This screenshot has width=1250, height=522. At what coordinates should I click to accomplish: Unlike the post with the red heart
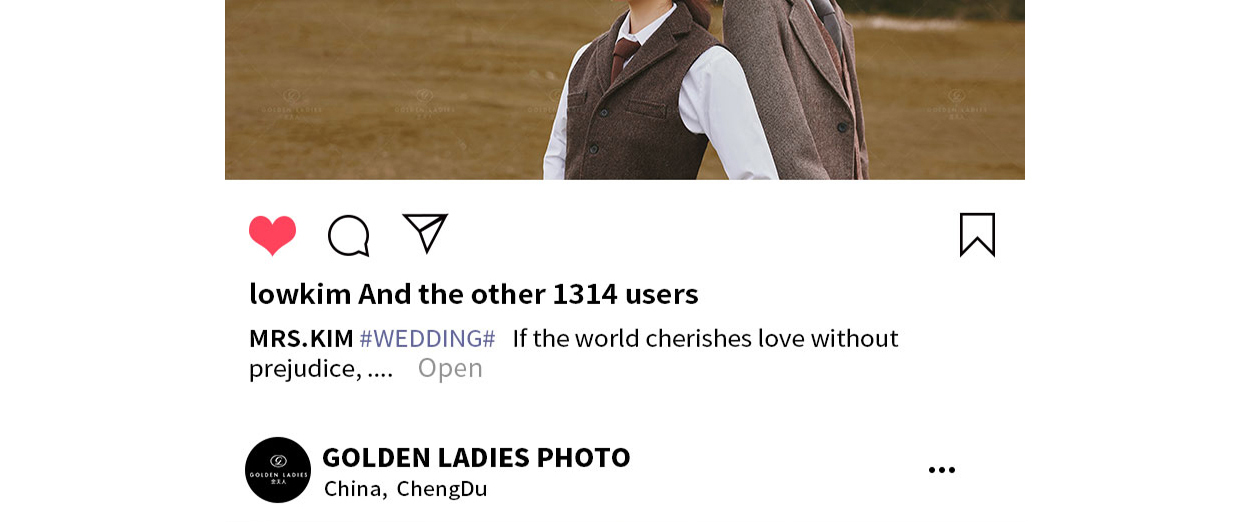coord(272,236)
